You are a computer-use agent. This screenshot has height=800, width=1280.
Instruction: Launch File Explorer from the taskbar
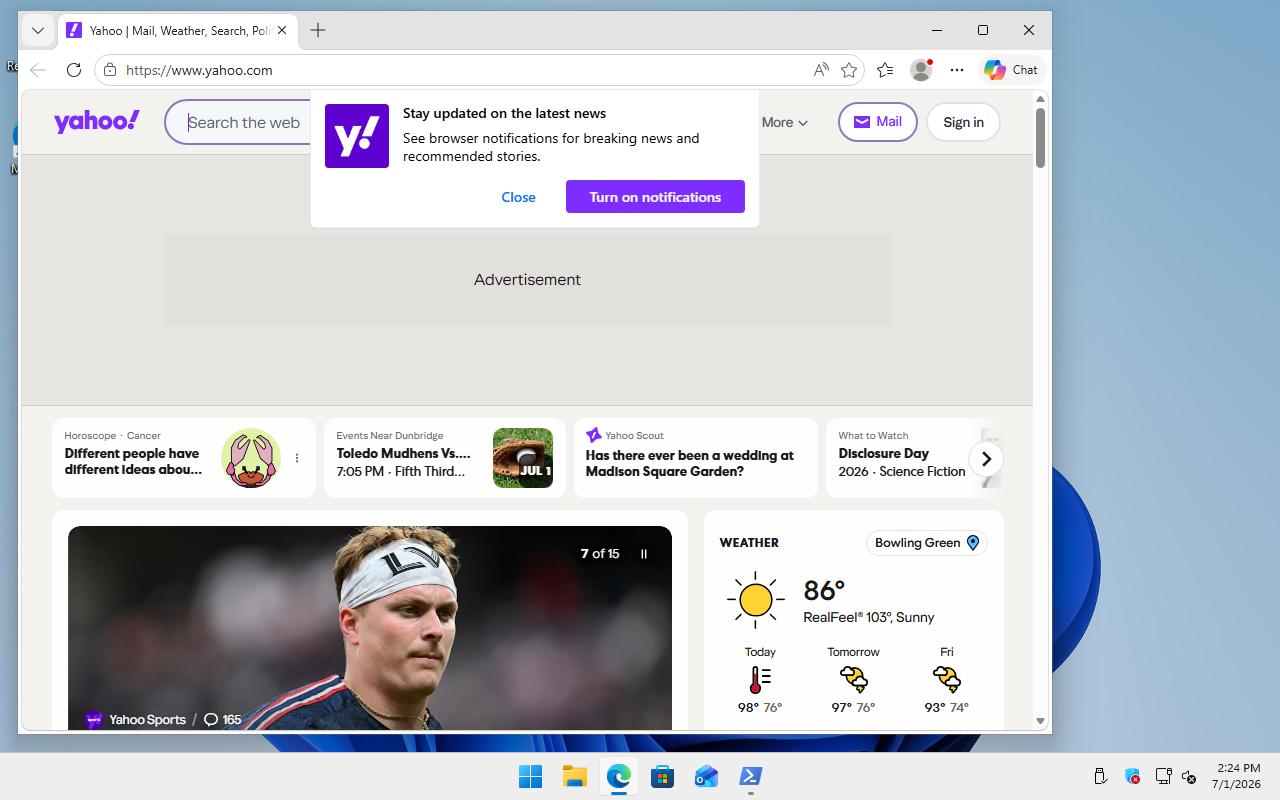click(574, 776)
